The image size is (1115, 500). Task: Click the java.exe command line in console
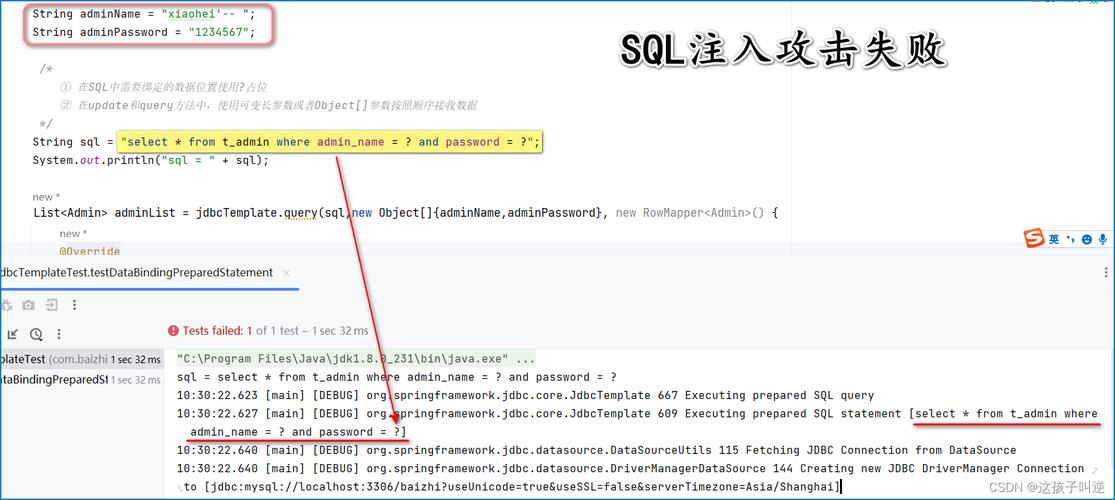pos(356,358)
